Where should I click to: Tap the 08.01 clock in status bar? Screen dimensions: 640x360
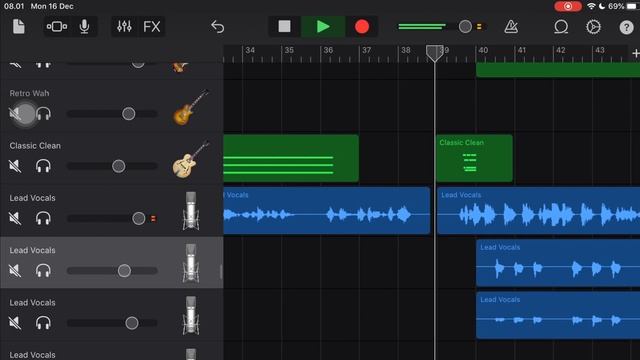[x=14, y=7]
